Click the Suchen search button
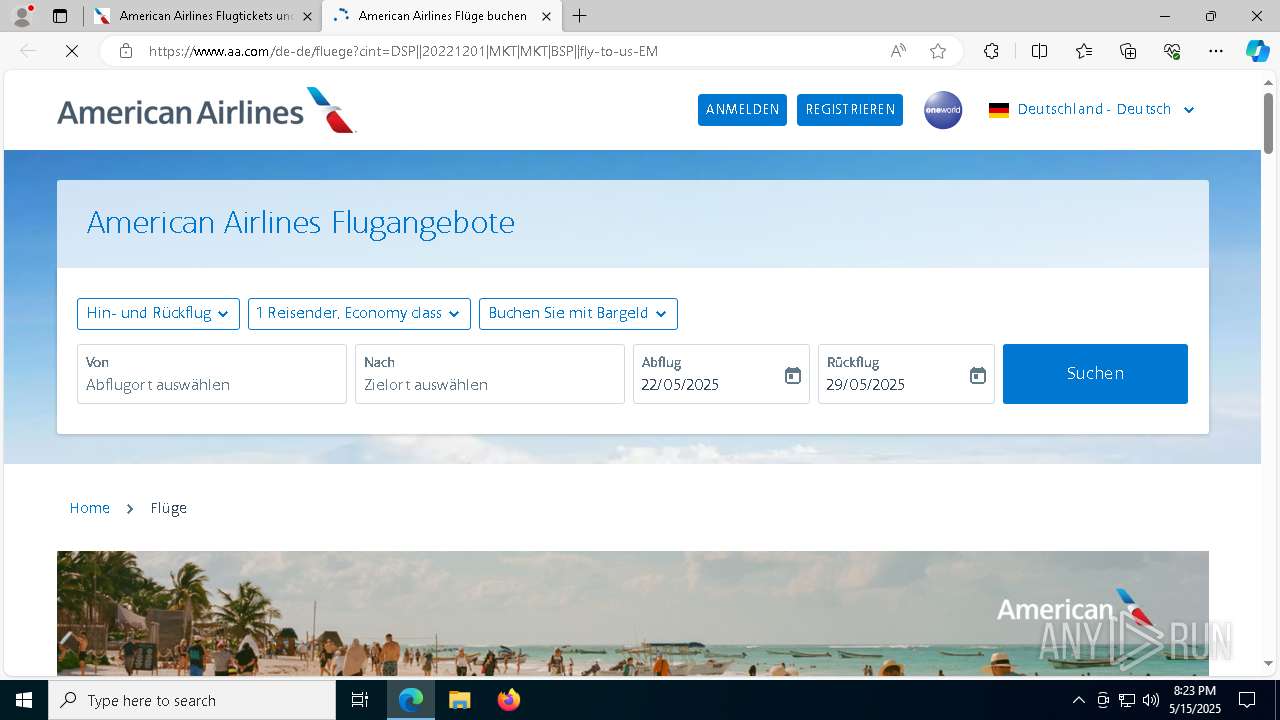1280x720 pixels. click(x=1095, y=374)
